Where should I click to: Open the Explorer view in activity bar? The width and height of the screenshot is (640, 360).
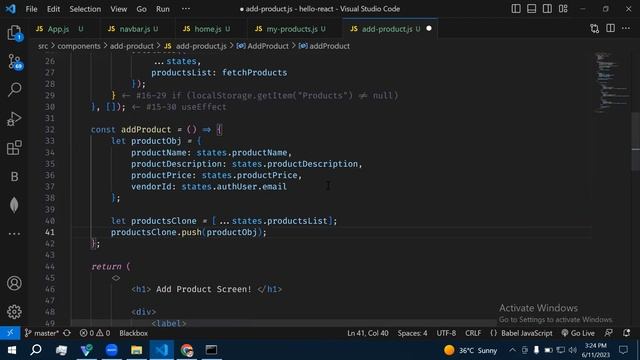14,33
